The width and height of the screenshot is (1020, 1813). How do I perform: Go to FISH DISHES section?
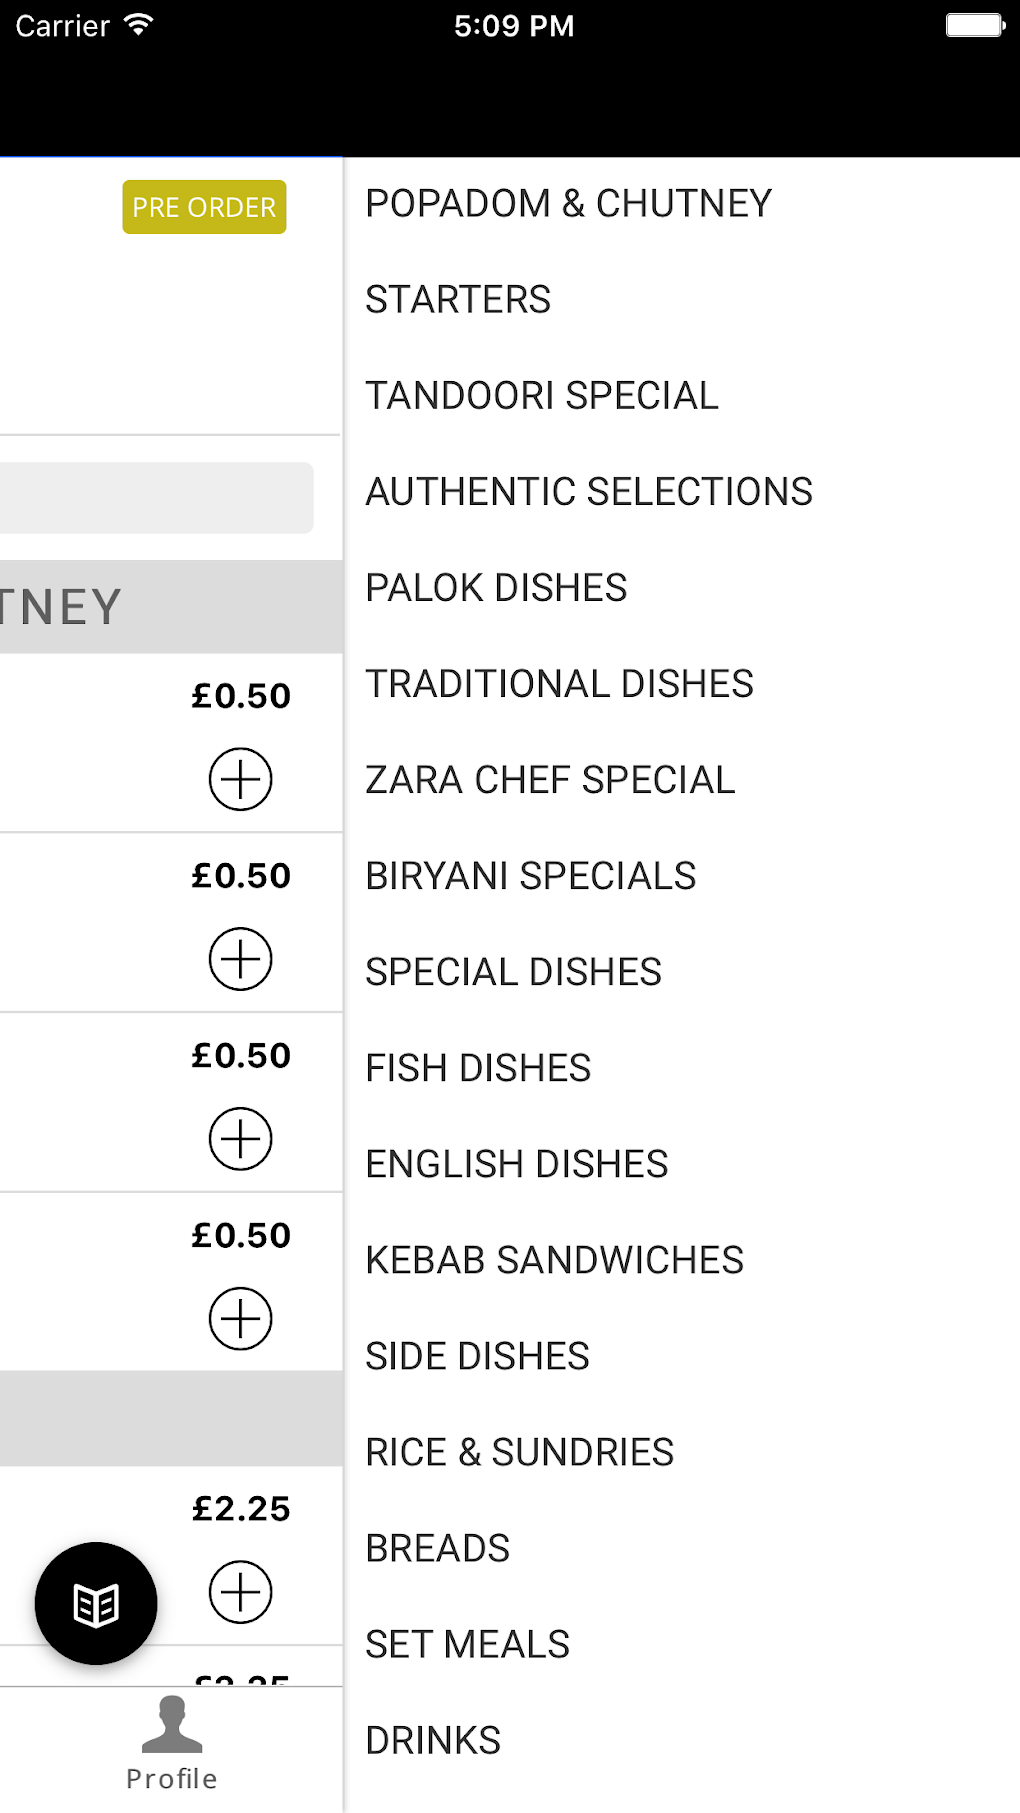point(478,1068)
